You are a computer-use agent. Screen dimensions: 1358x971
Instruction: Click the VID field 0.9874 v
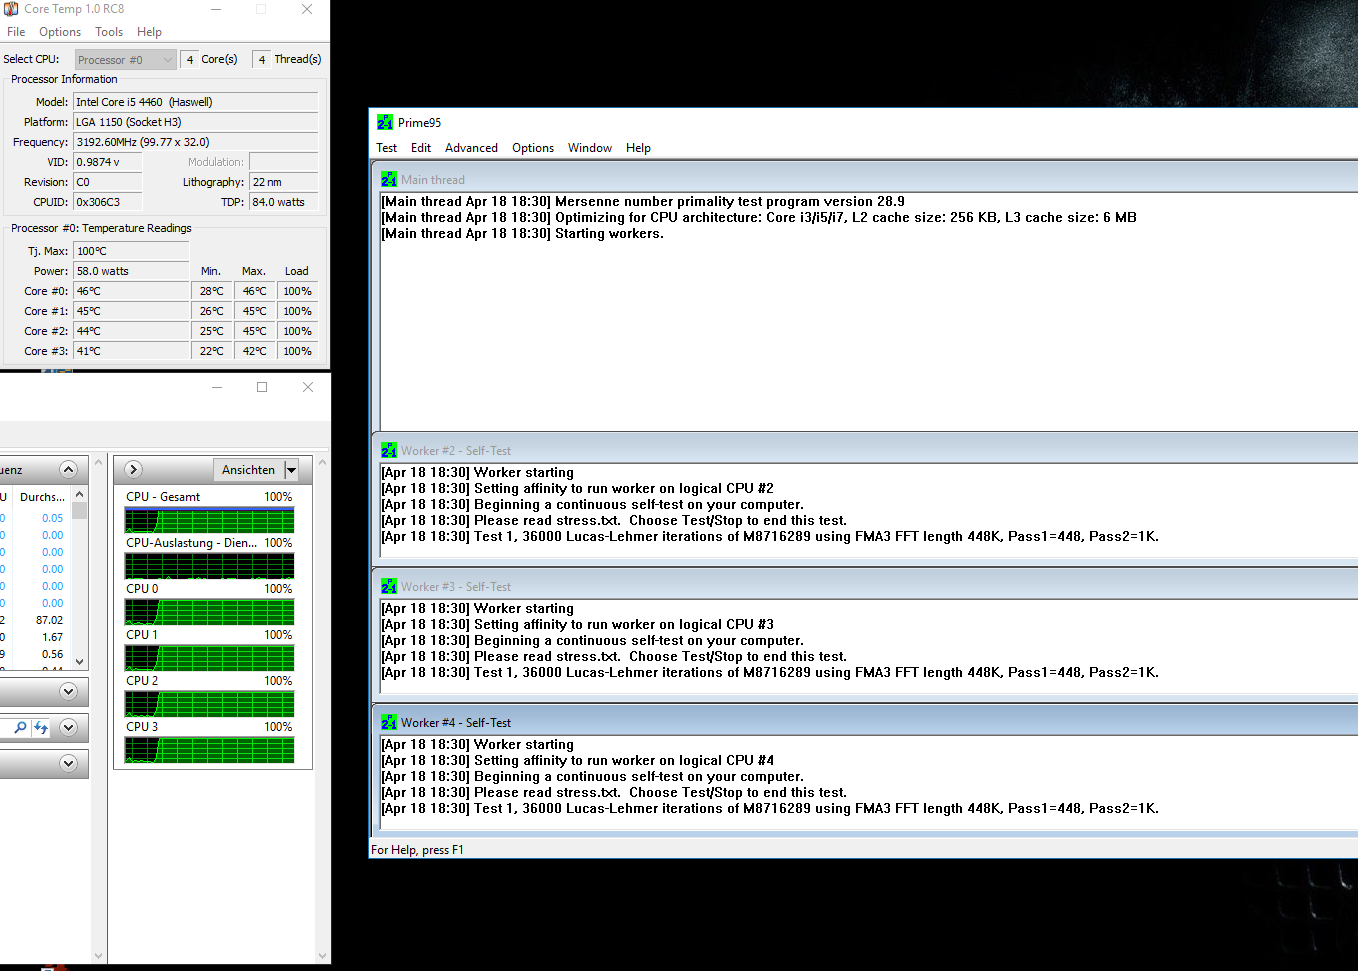click(108, 162)
